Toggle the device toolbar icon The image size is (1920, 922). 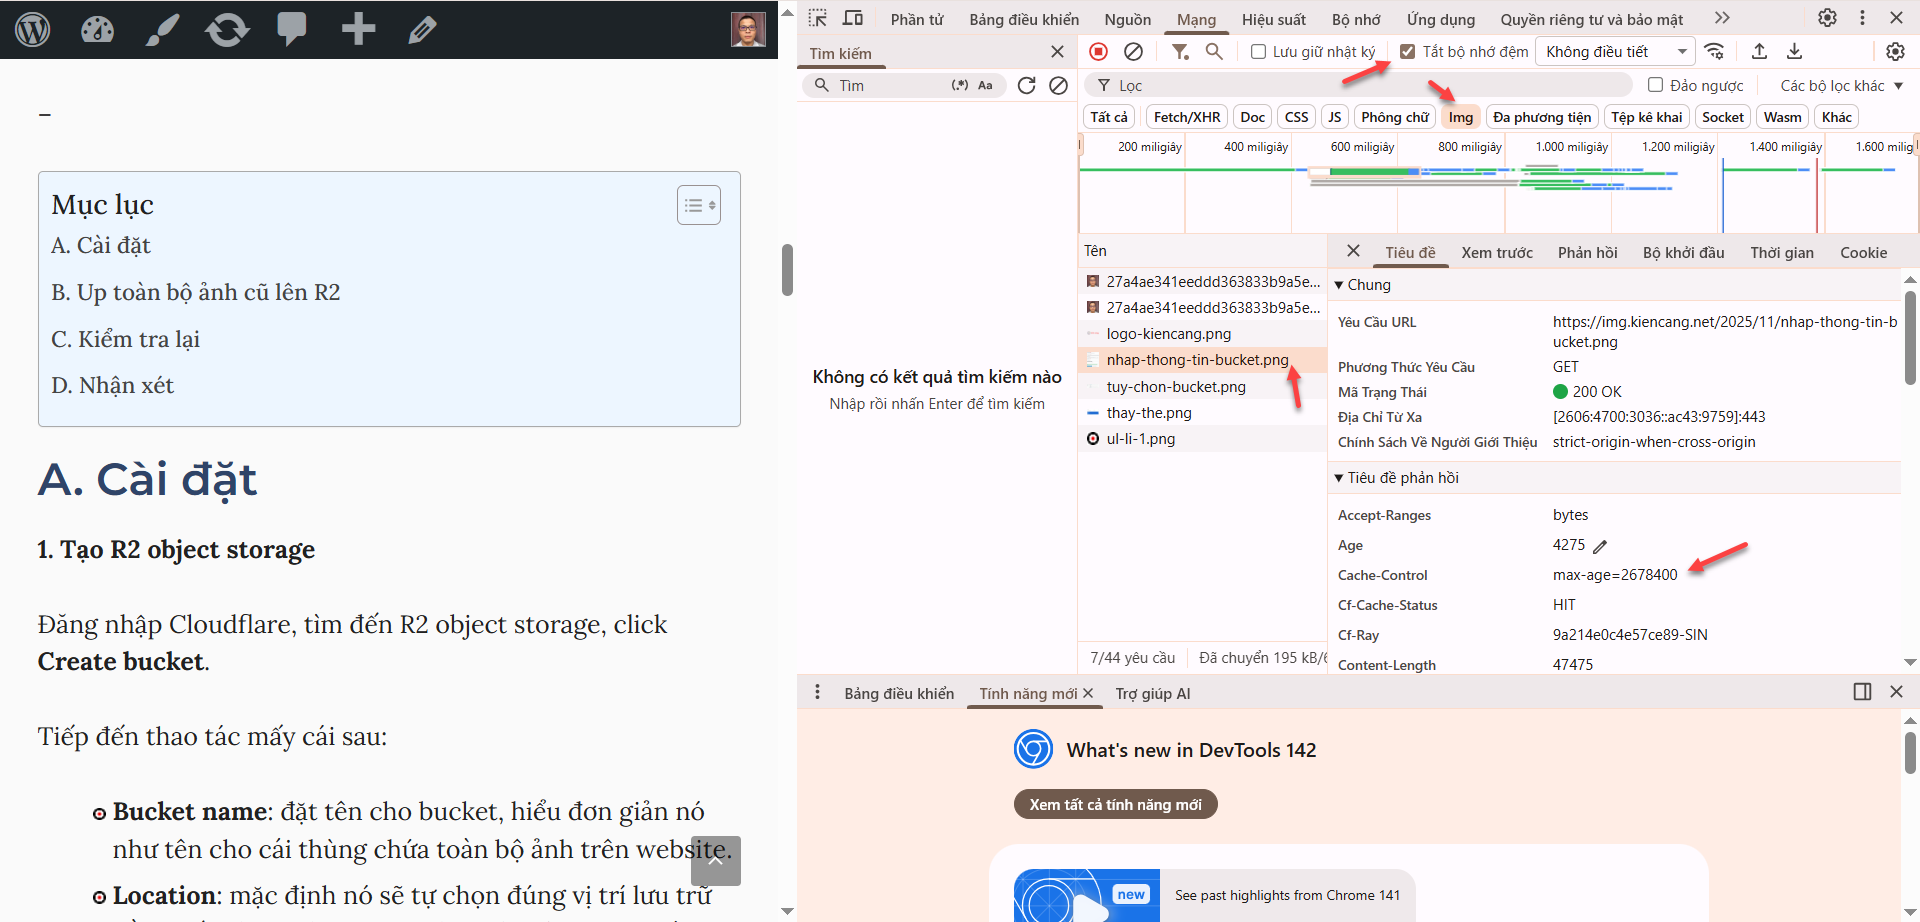coord(853,18)
